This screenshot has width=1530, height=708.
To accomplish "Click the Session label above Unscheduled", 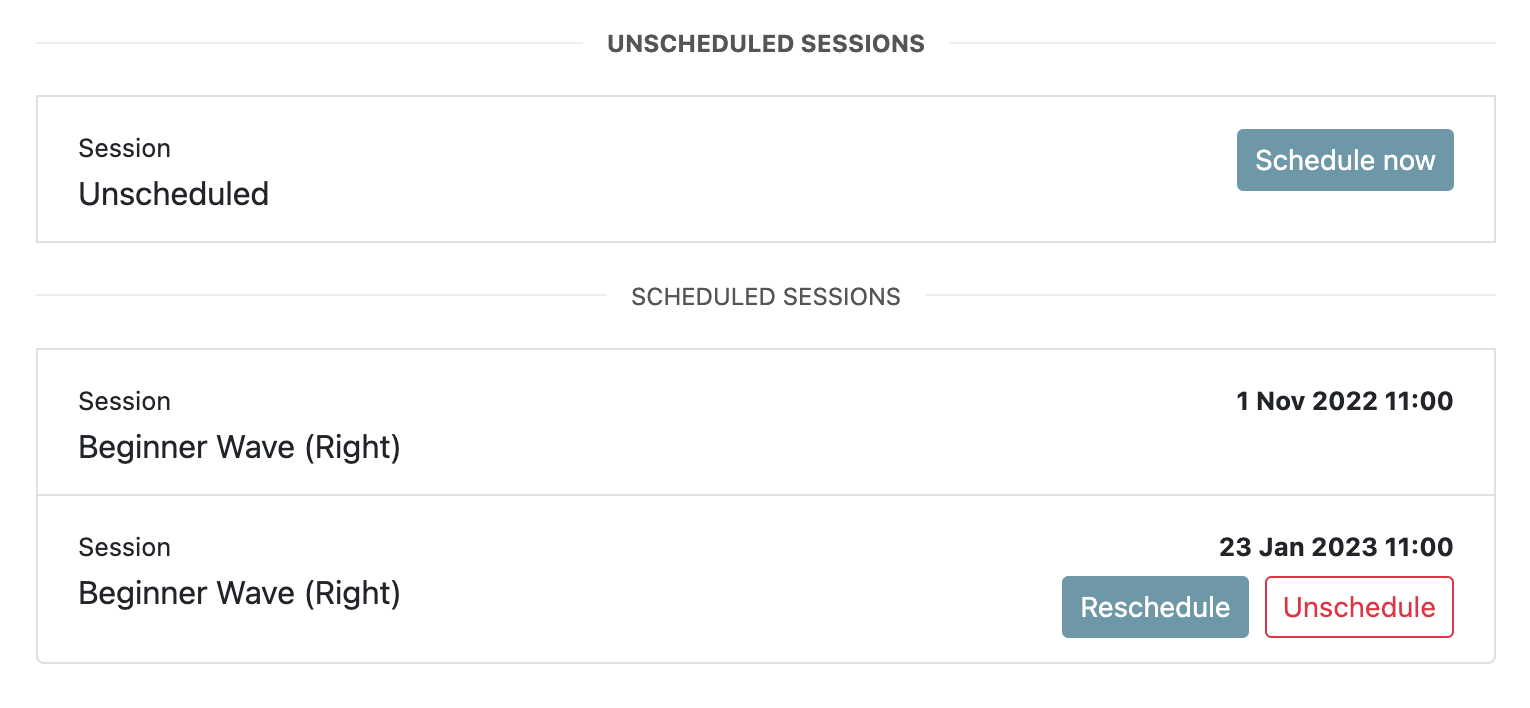I will (x=125, y=148).
